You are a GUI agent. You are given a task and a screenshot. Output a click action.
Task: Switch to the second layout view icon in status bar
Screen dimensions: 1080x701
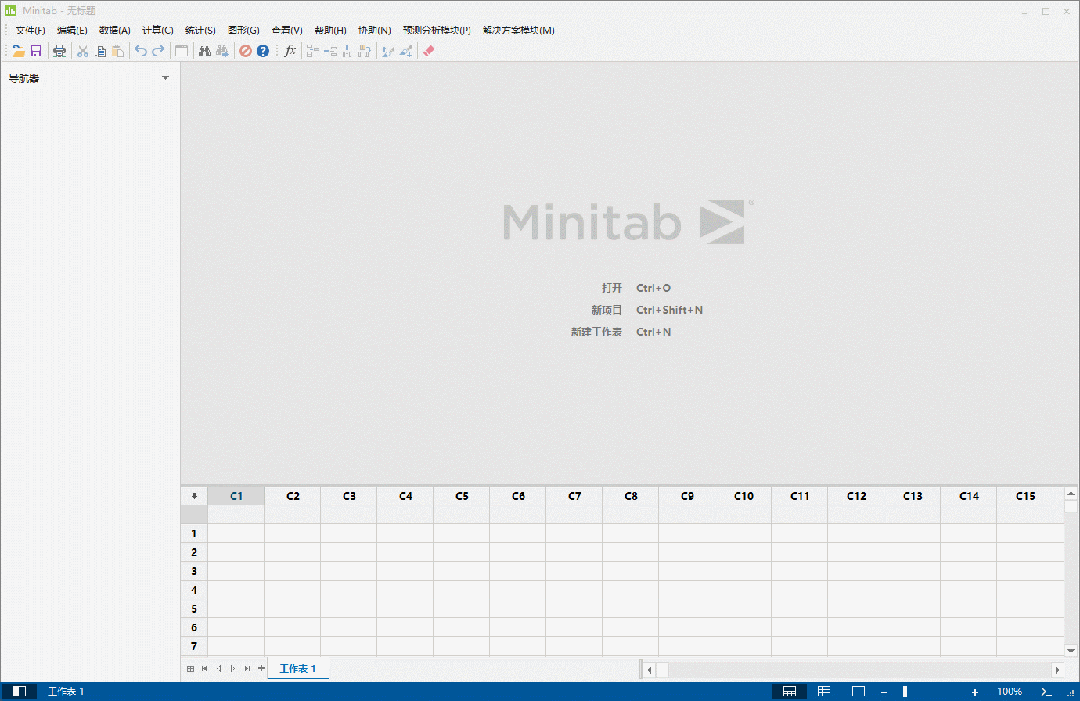(x=824, y=691)
